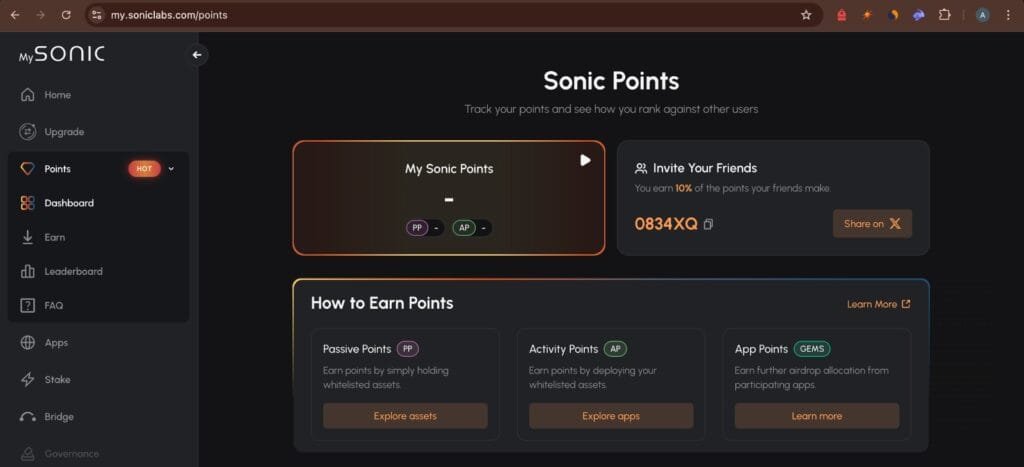Open the browser extensions puzzle icon
This screenshot has width=1024, height=467.
[x=944, y=15]
